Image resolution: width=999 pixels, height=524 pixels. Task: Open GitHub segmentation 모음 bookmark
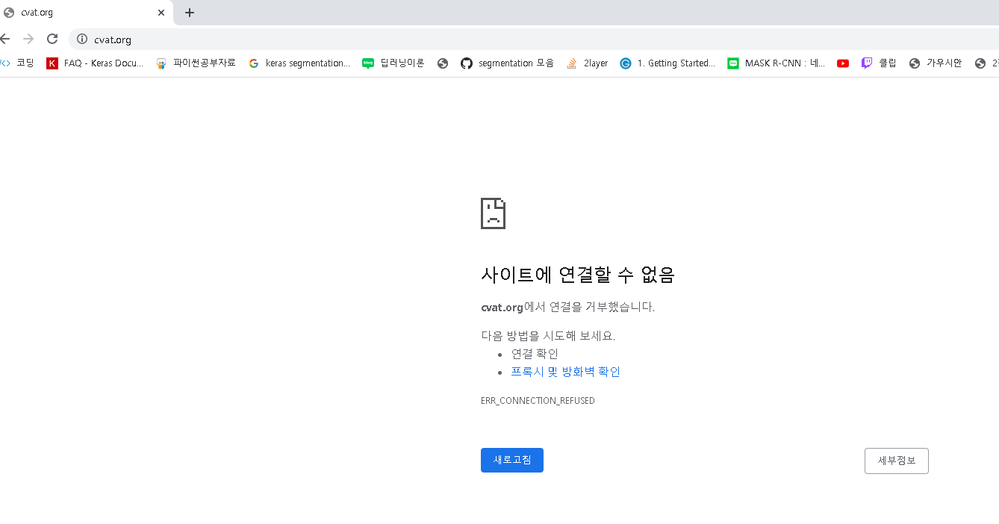click(507, 63)
